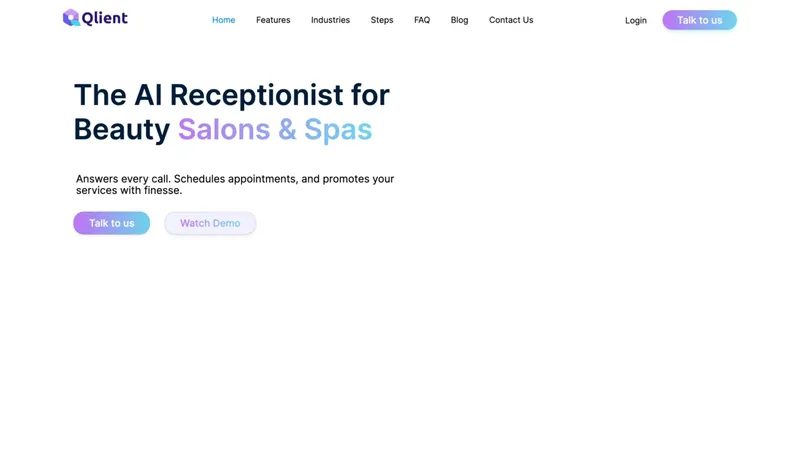Click the Qlient wordmark text
800x458 pixels.
(x=105, y=18)
